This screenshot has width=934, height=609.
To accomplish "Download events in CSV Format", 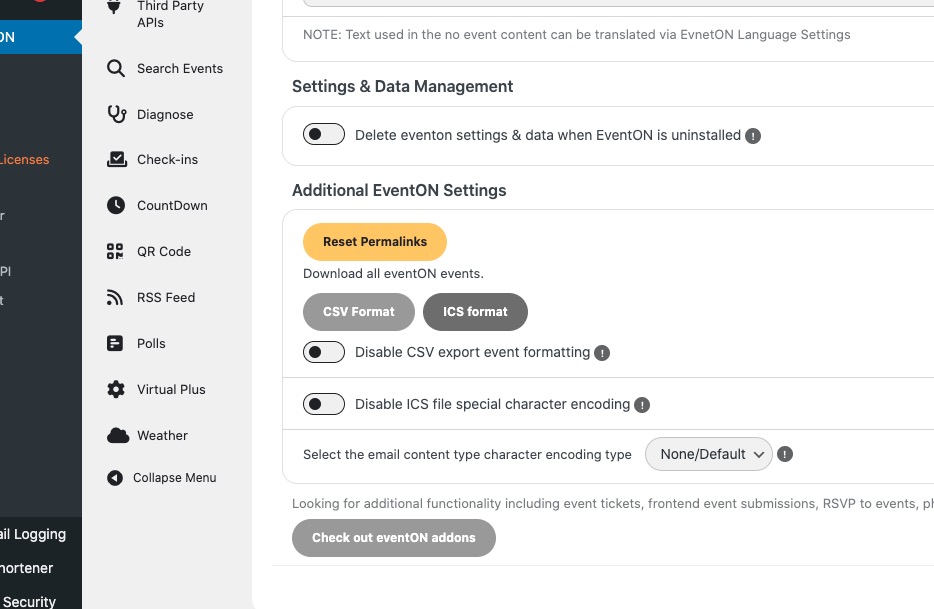I will 358,312.
